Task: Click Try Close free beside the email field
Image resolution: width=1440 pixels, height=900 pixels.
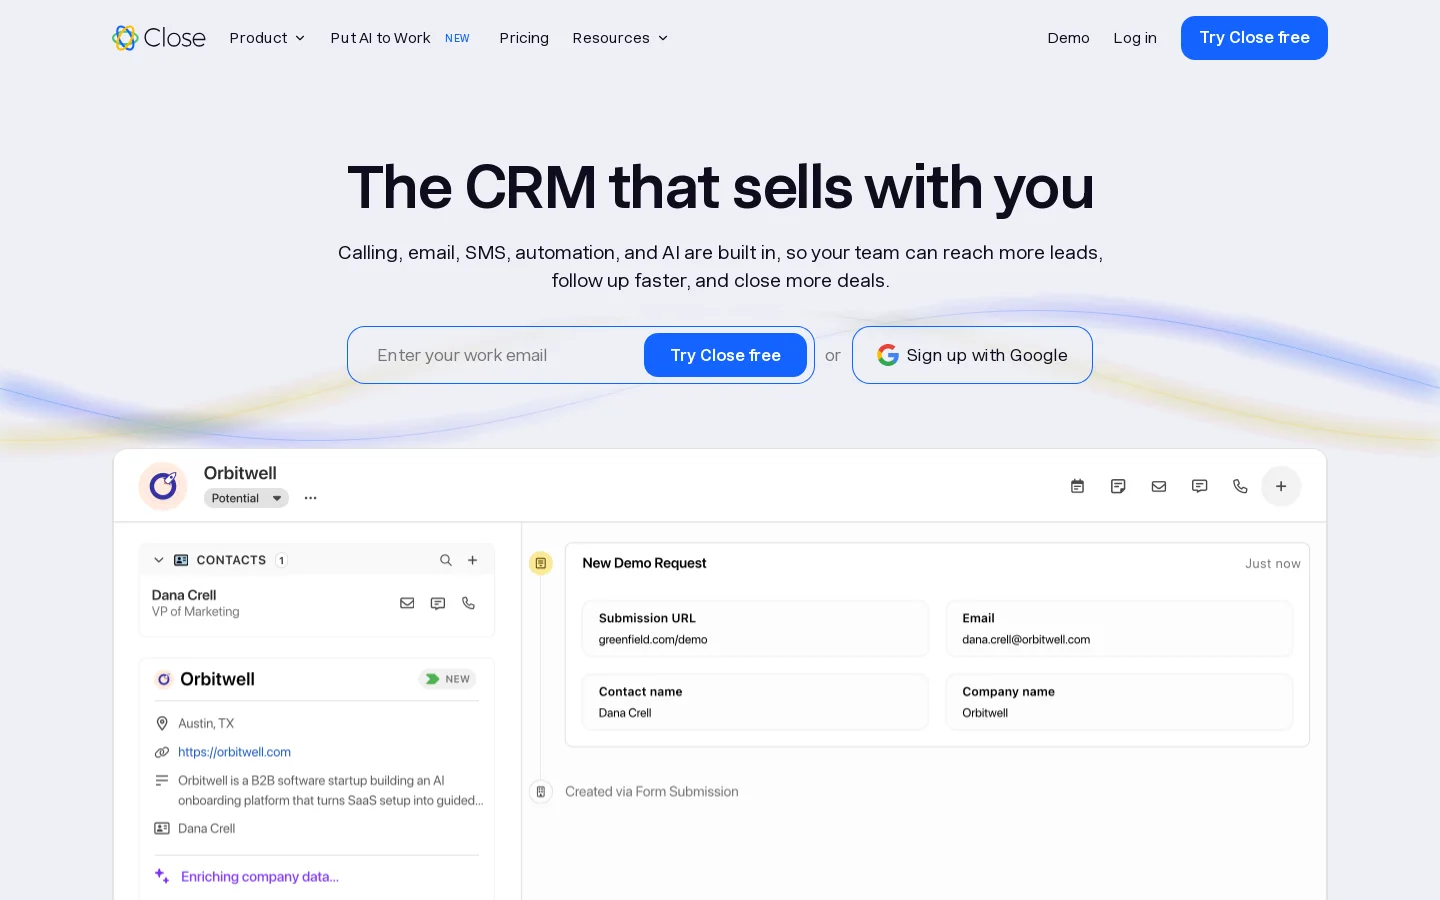Action: 725,355
